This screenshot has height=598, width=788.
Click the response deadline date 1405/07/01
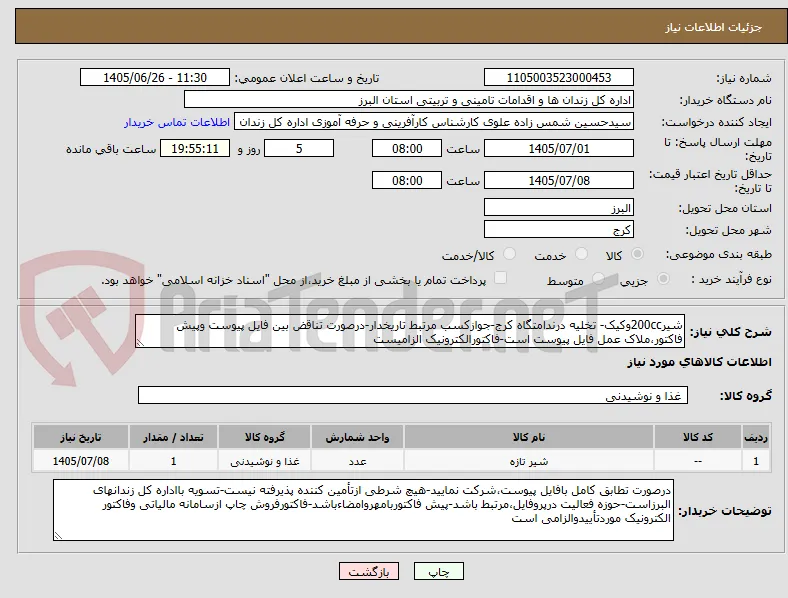(558, 148)
